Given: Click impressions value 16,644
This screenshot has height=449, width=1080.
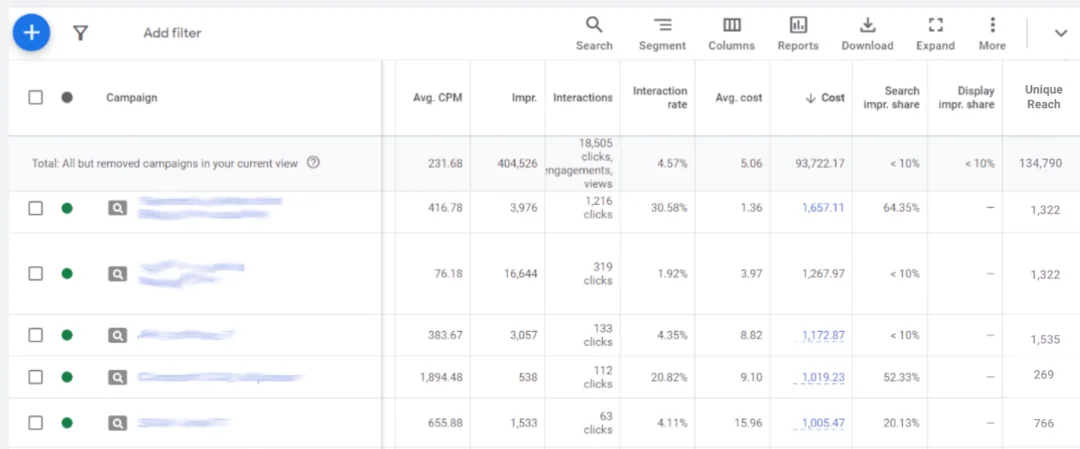Looking at the screenshot, I should tap(521, 273).
